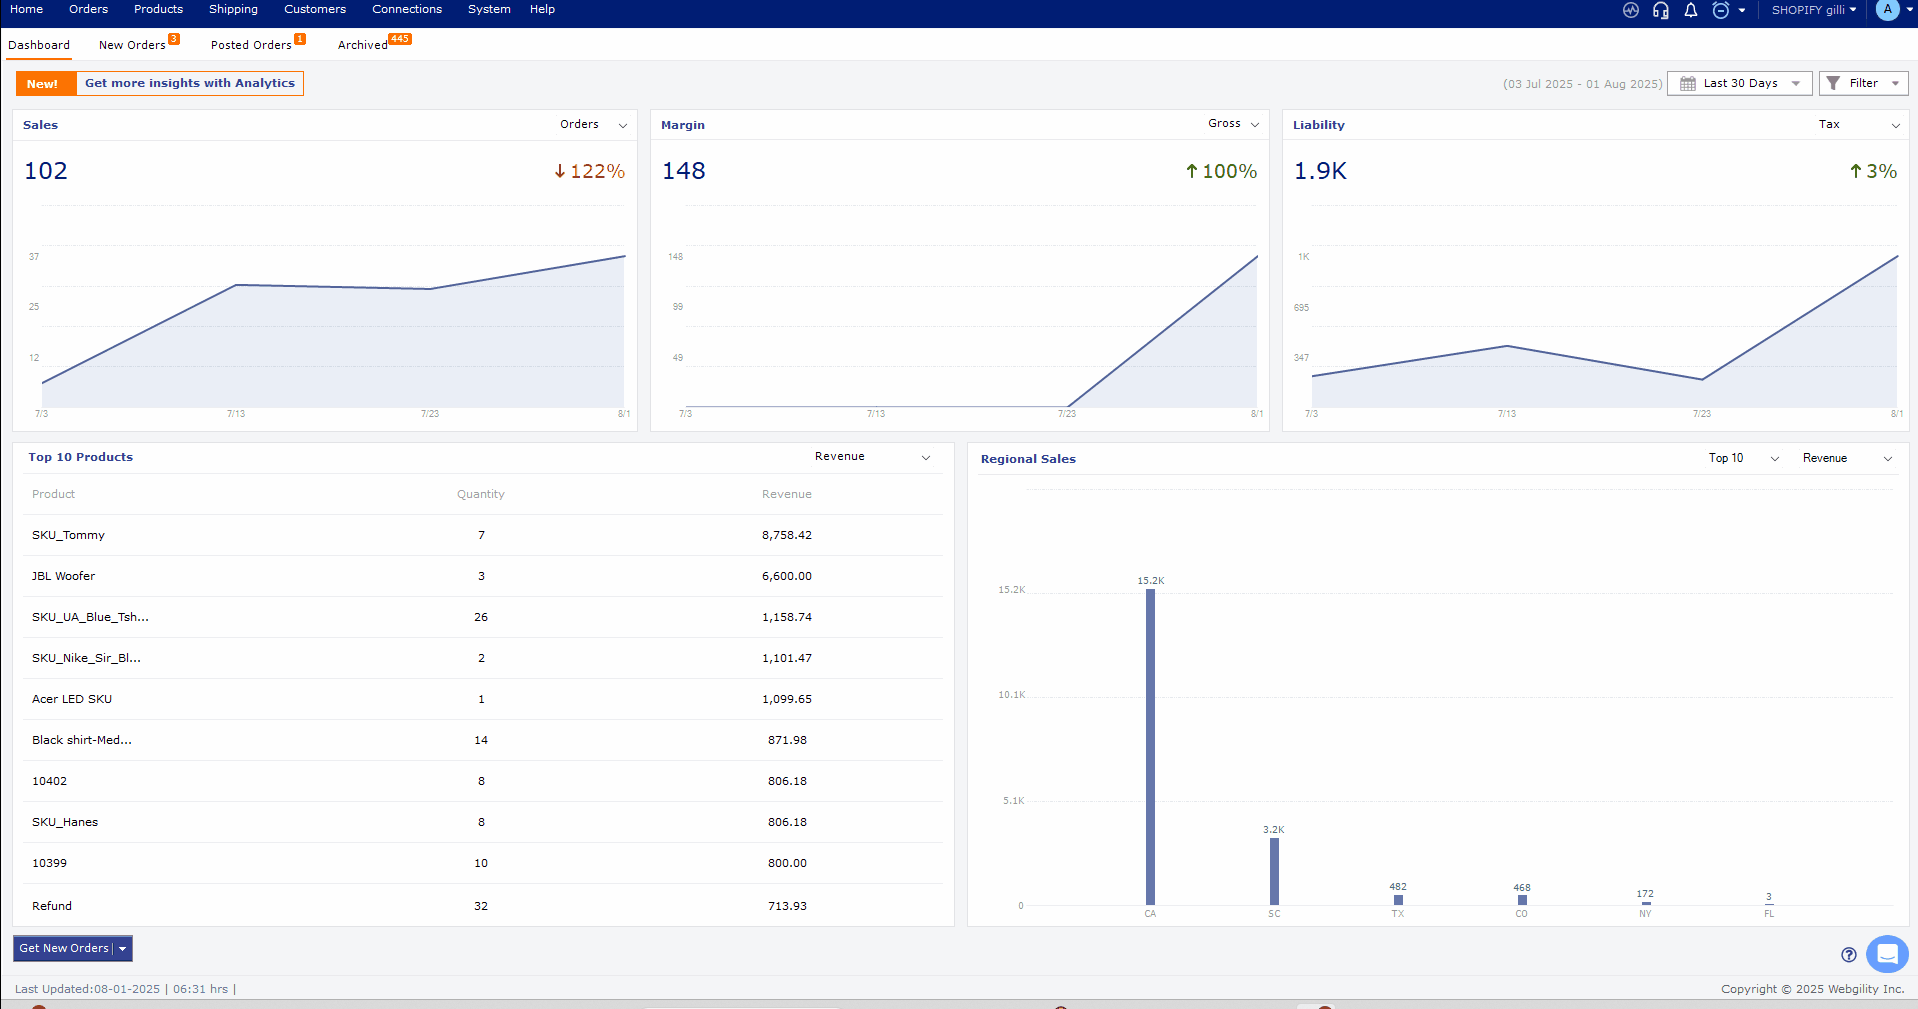Click the headset support icon

pos(1661,10)
